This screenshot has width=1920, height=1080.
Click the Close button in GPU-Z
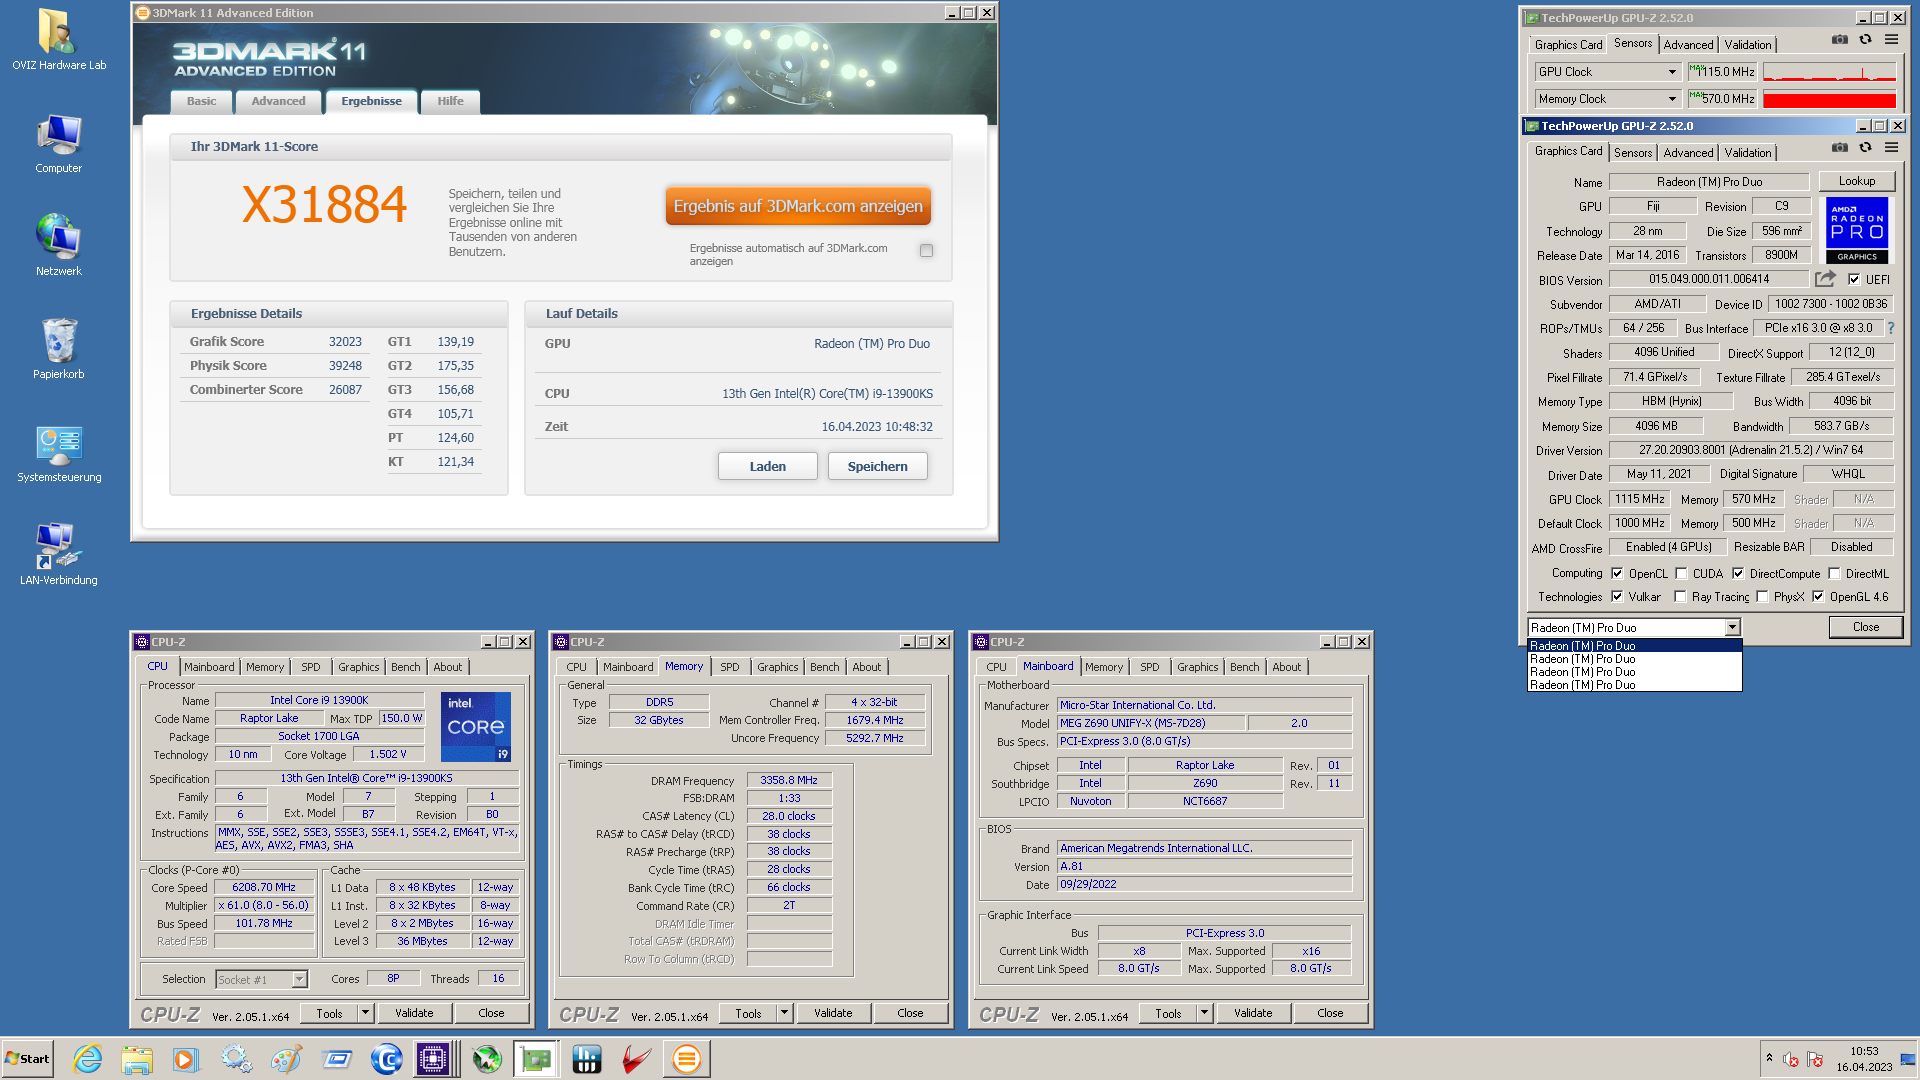coord(1865,627)
